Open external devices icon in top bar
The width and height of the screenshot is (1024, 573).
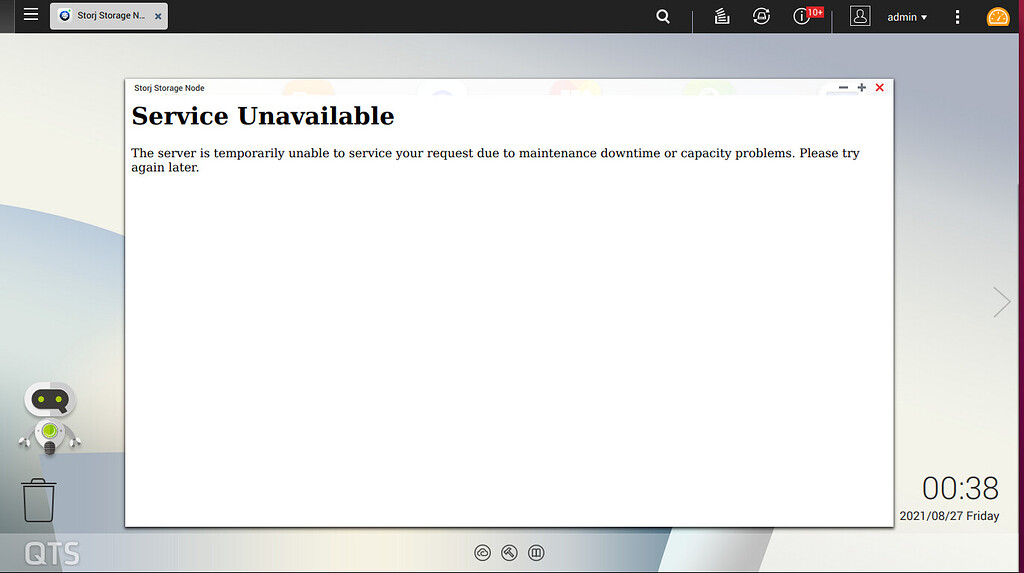coord(761,16)
